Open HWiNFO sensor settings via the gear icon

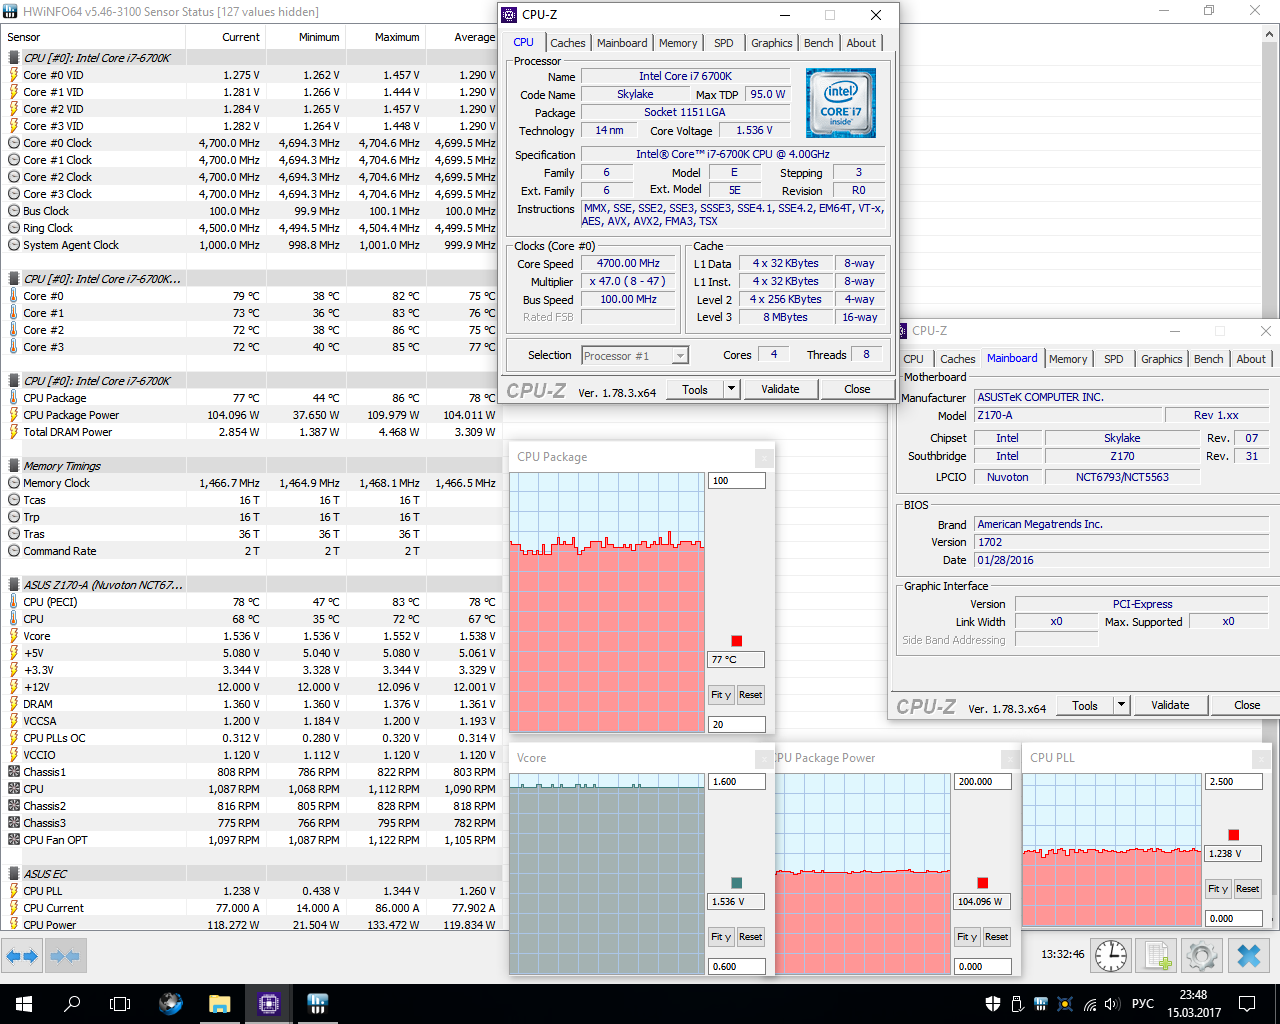[x=1202, y=956]
